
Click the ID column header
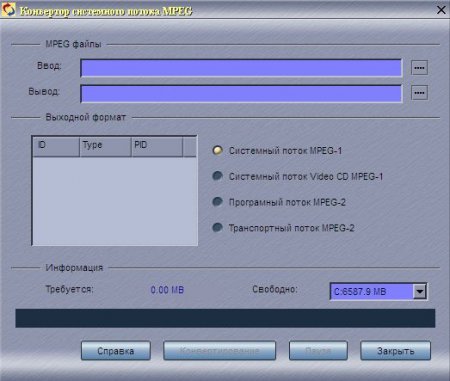56,146
